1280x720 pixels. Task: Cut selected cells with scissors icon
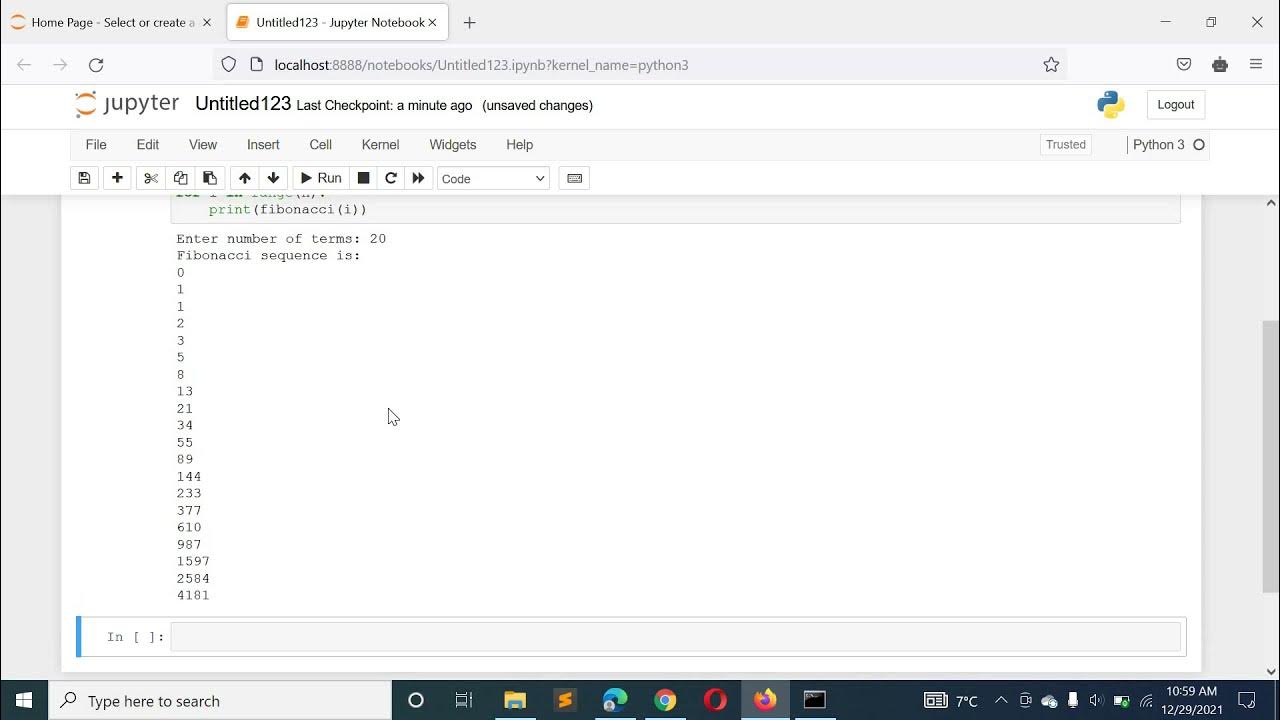click(151, 178)
